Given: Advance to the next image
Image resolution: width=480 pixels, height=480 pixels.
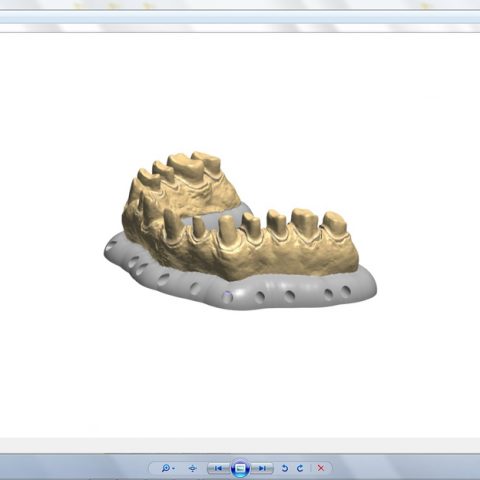Looking at the screenshot, I should point(262,468).
